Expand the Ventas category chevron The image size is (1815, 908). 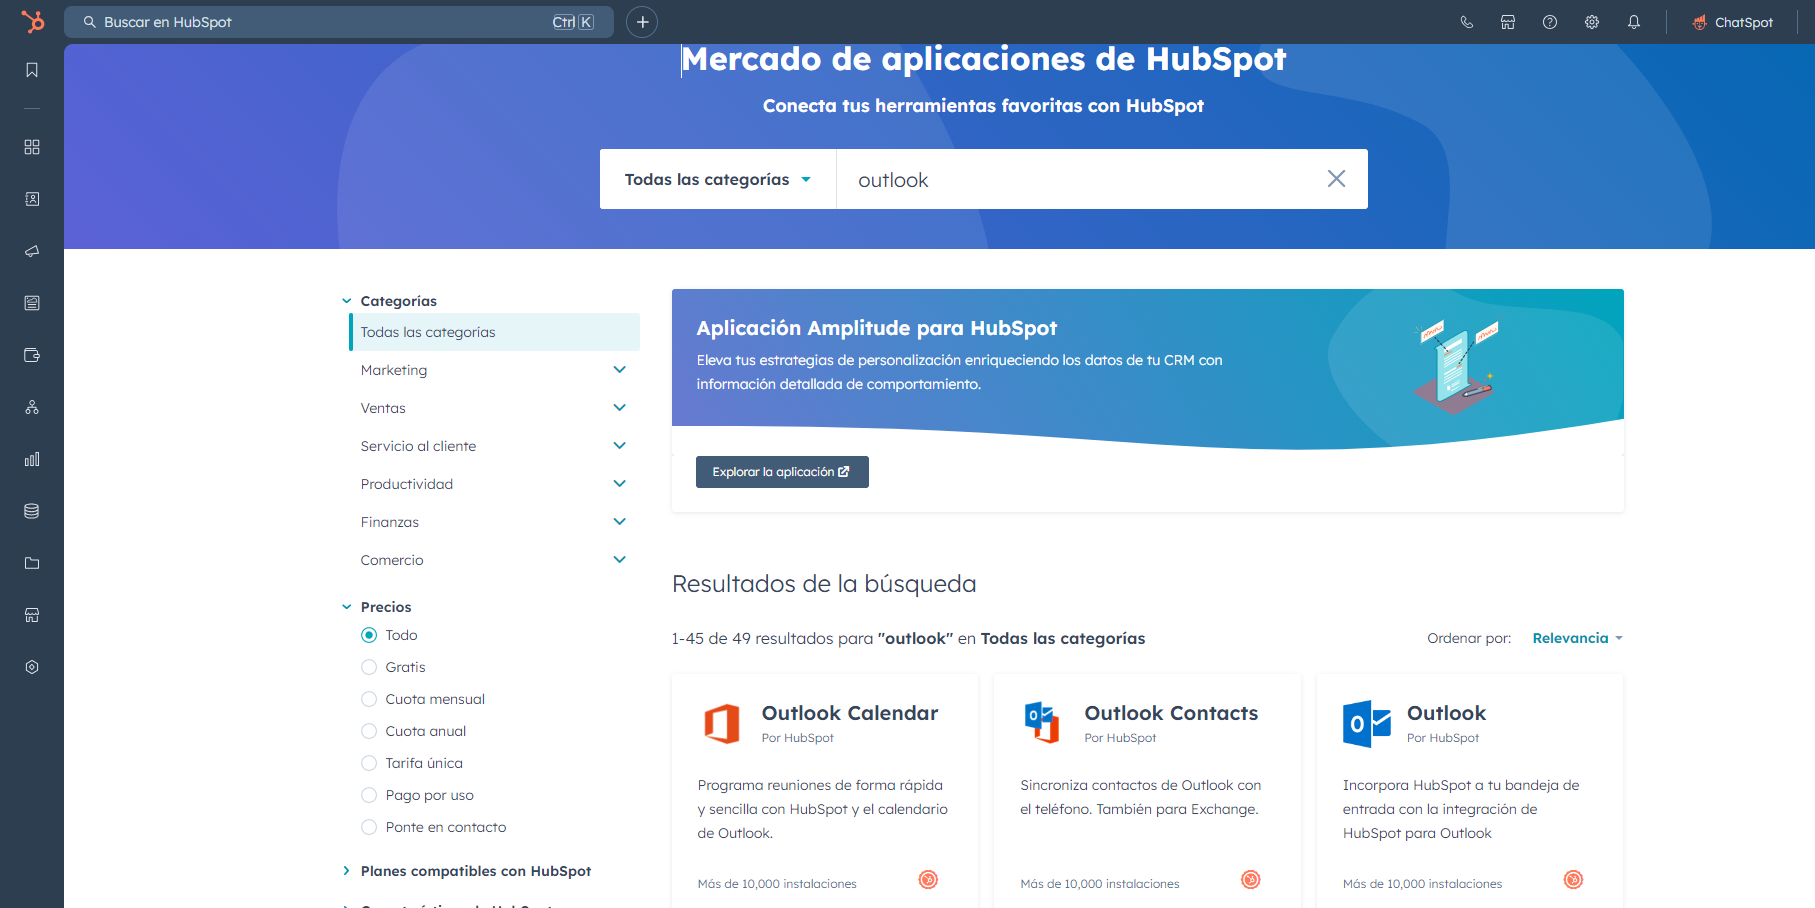coord(619,408)
